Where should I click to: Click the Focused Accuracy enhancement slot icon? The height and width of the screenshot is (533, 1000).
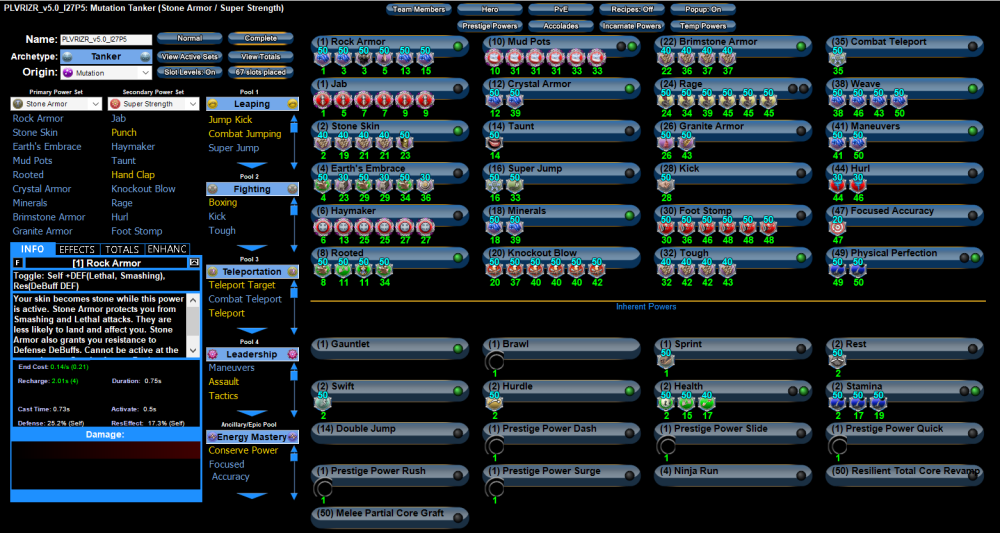(x=838, y=228)
